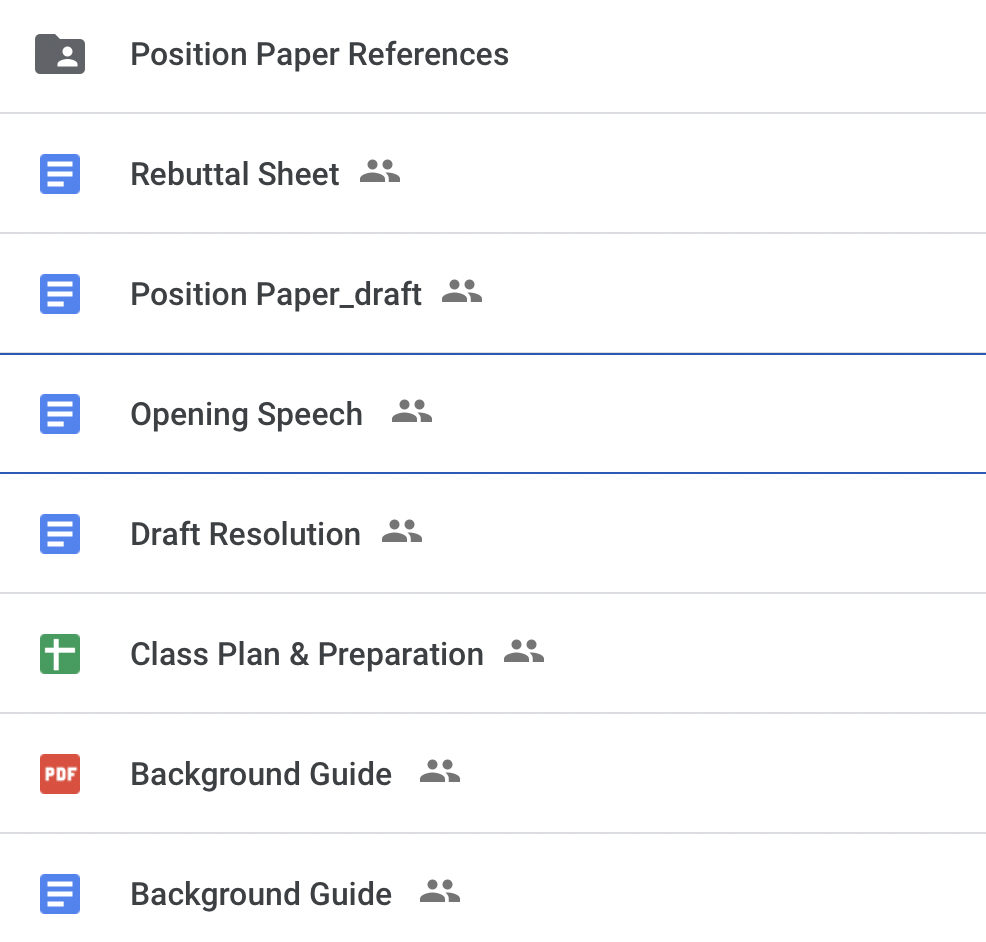Click the shared icon beside Draft Resolution
Viewport: 986px width, 942px height.
coord(402,532)
